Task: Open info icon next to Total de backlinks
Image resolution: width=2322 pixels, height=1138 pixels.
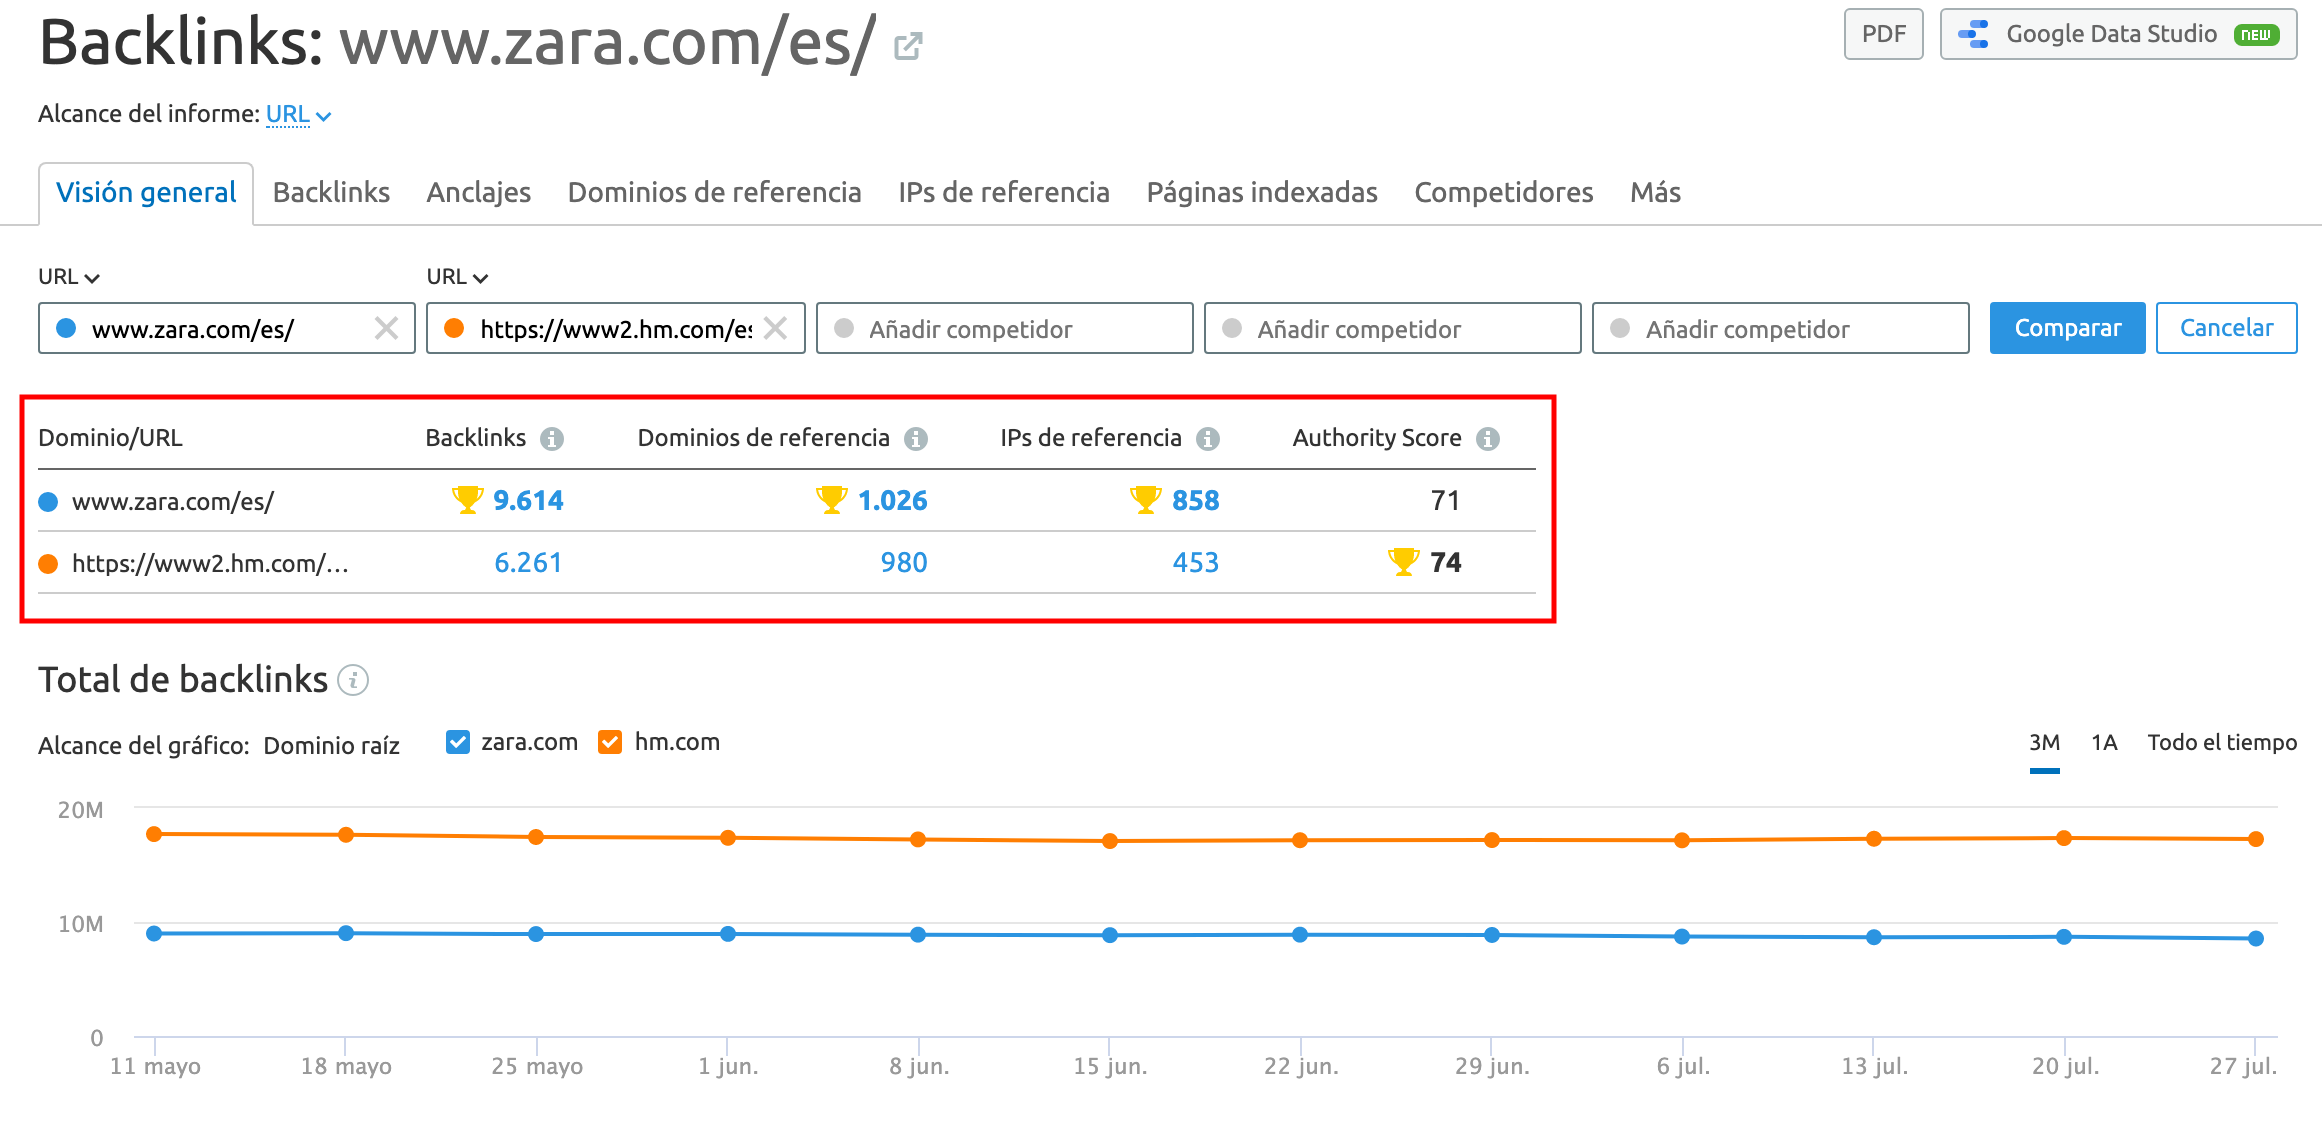Action: 353,680
